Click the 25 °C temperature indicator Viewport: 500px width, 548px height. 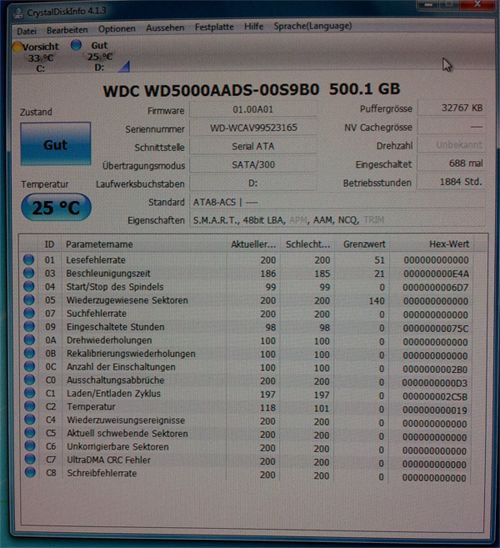[56, 208]
